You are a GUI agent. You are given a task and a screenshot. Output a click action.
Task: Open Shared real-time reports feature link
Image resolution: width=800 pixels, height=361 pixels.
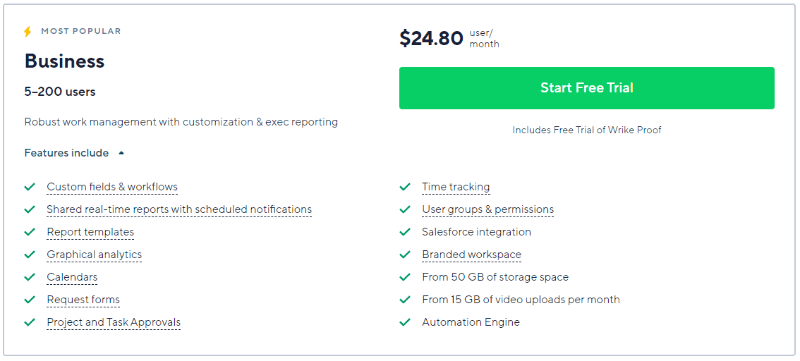[x=179, y=210]
